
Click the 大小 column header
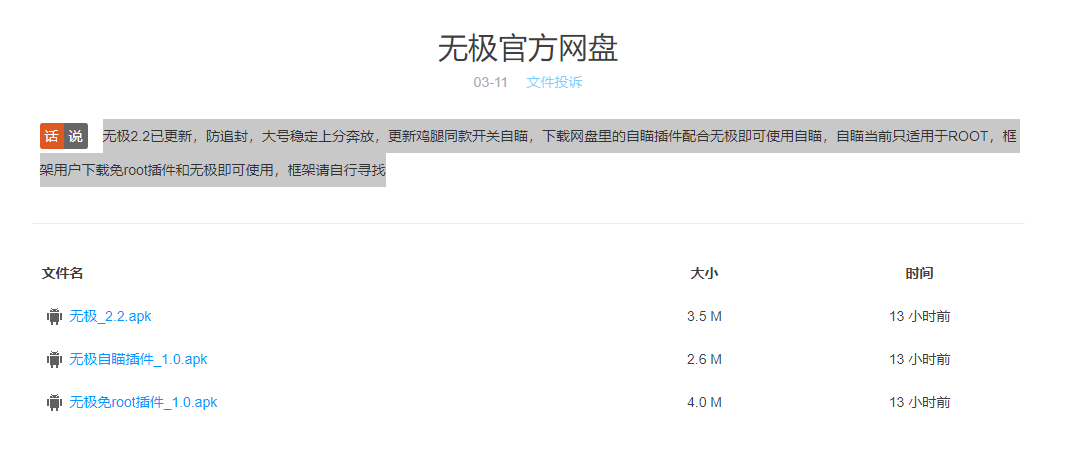[x=704, y=273]
